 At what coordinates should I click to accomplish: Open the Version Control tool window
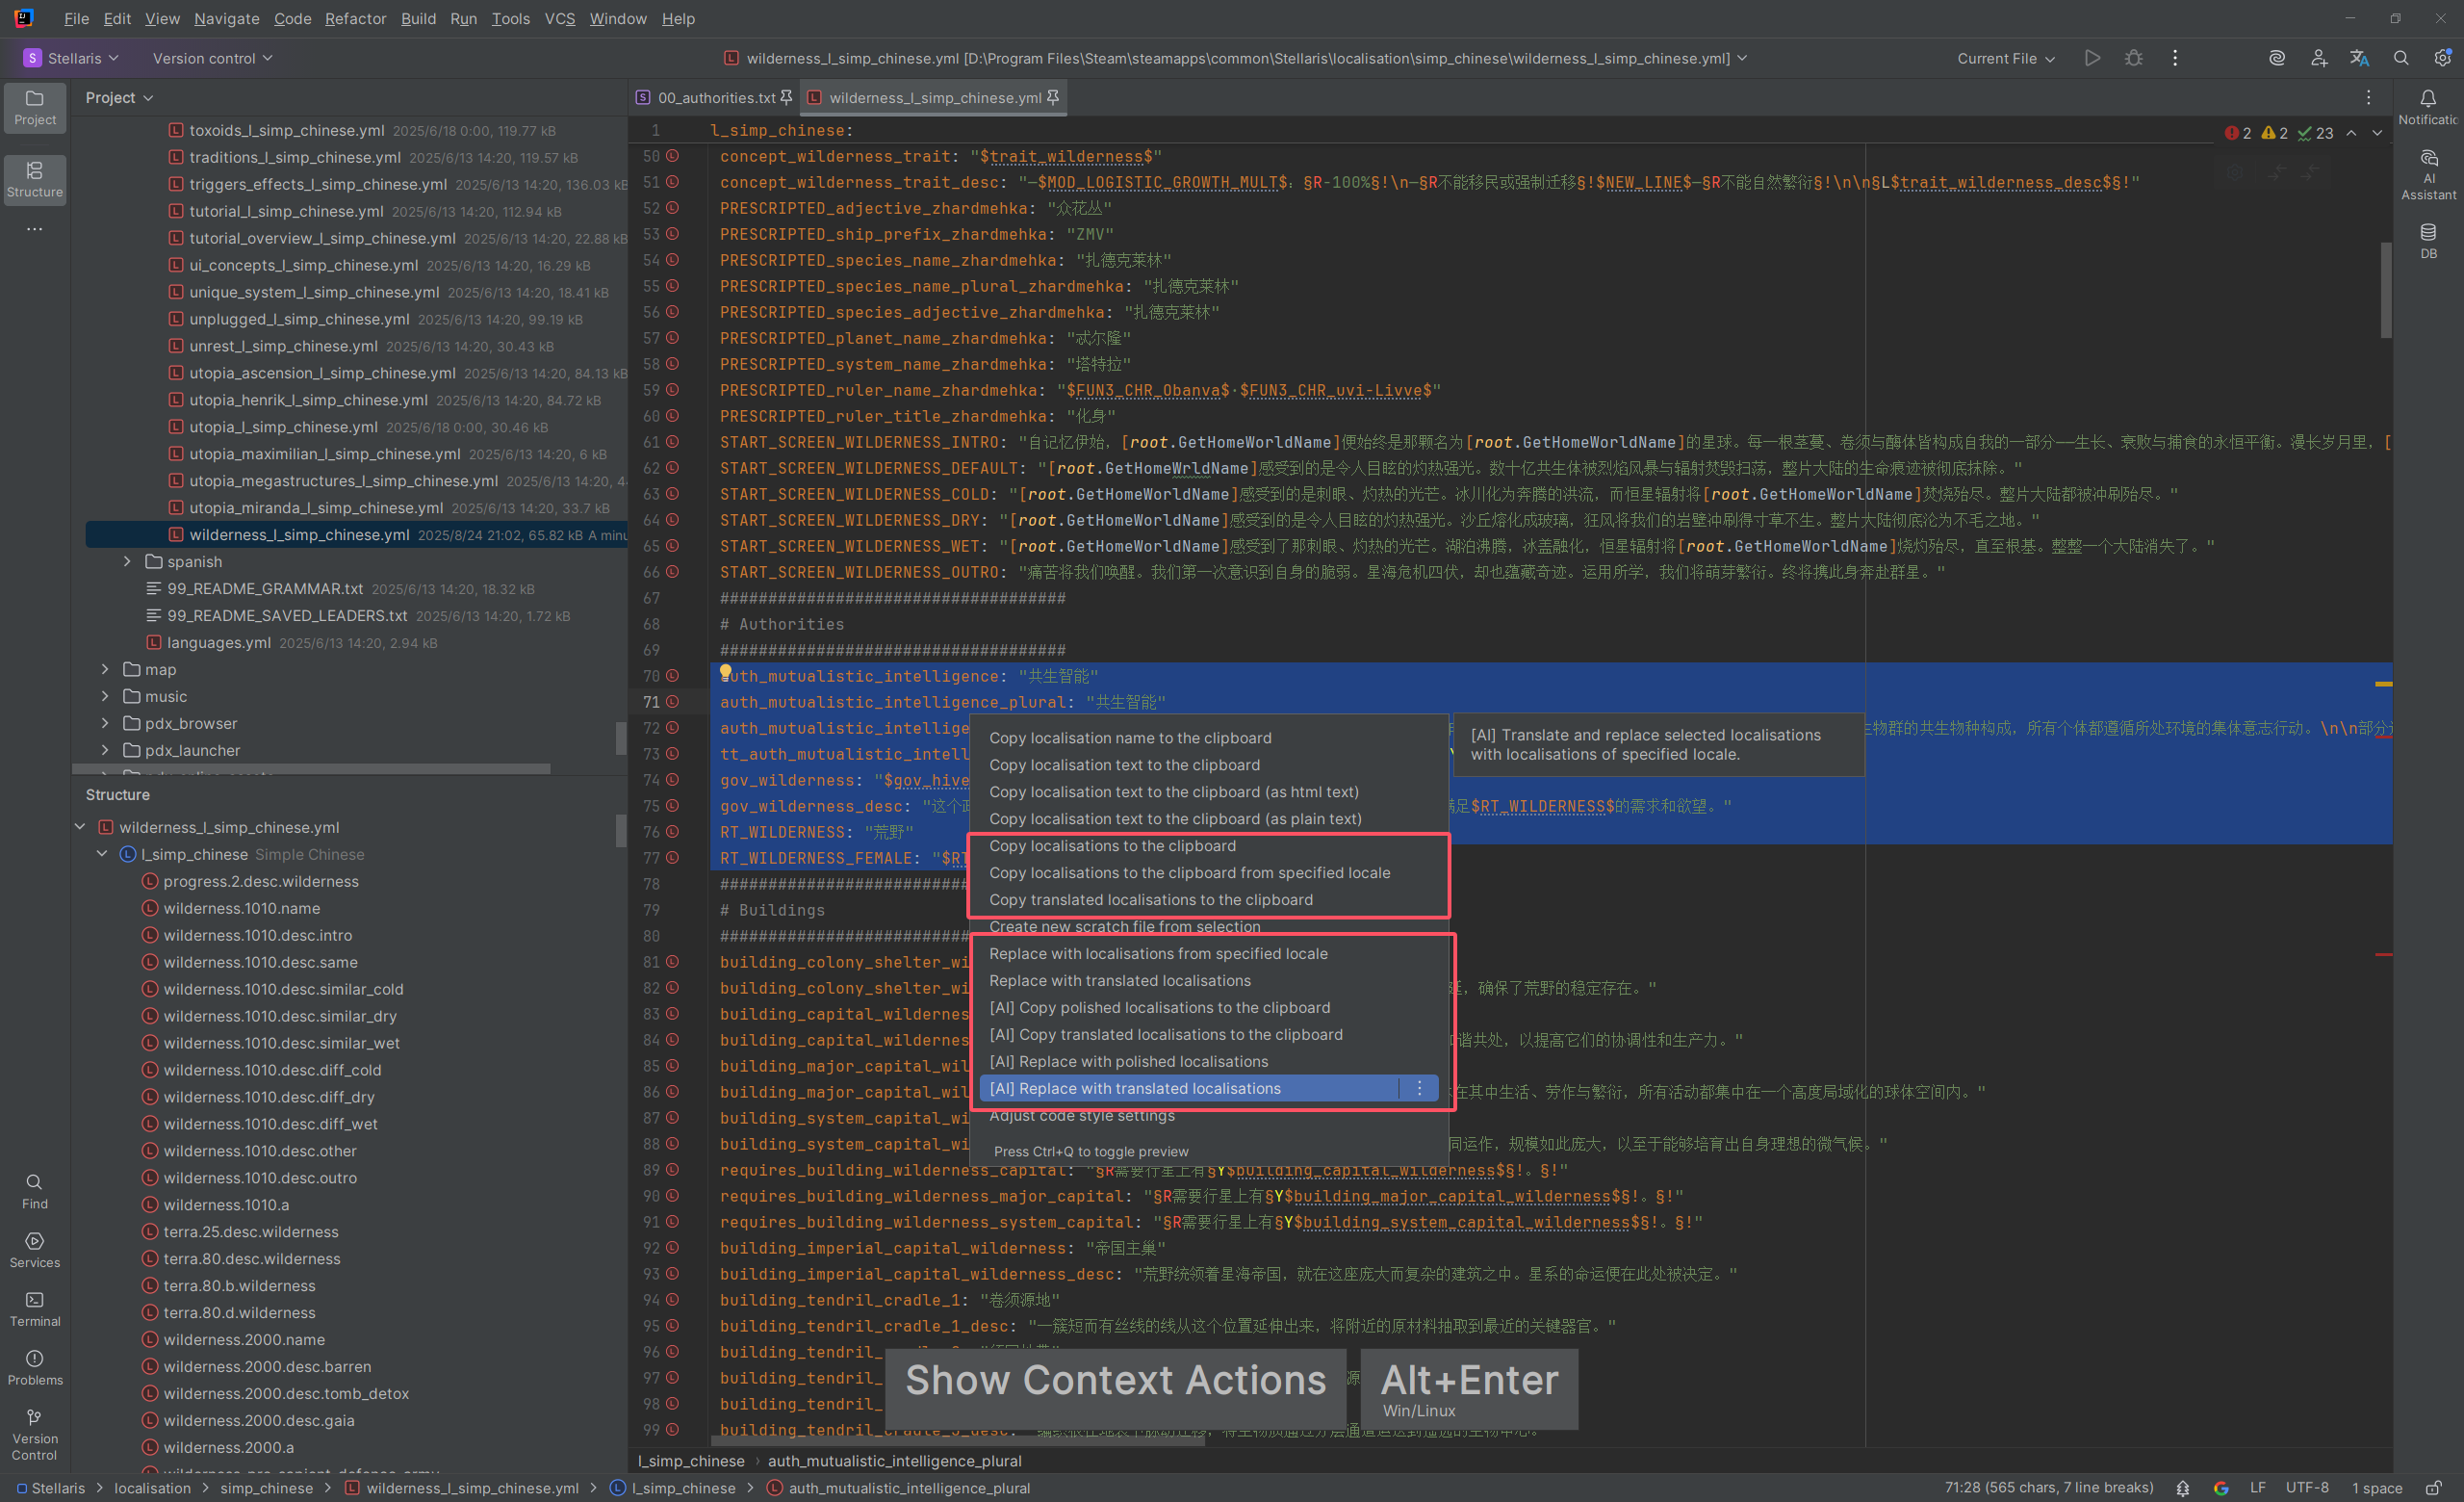(35, 1433)
